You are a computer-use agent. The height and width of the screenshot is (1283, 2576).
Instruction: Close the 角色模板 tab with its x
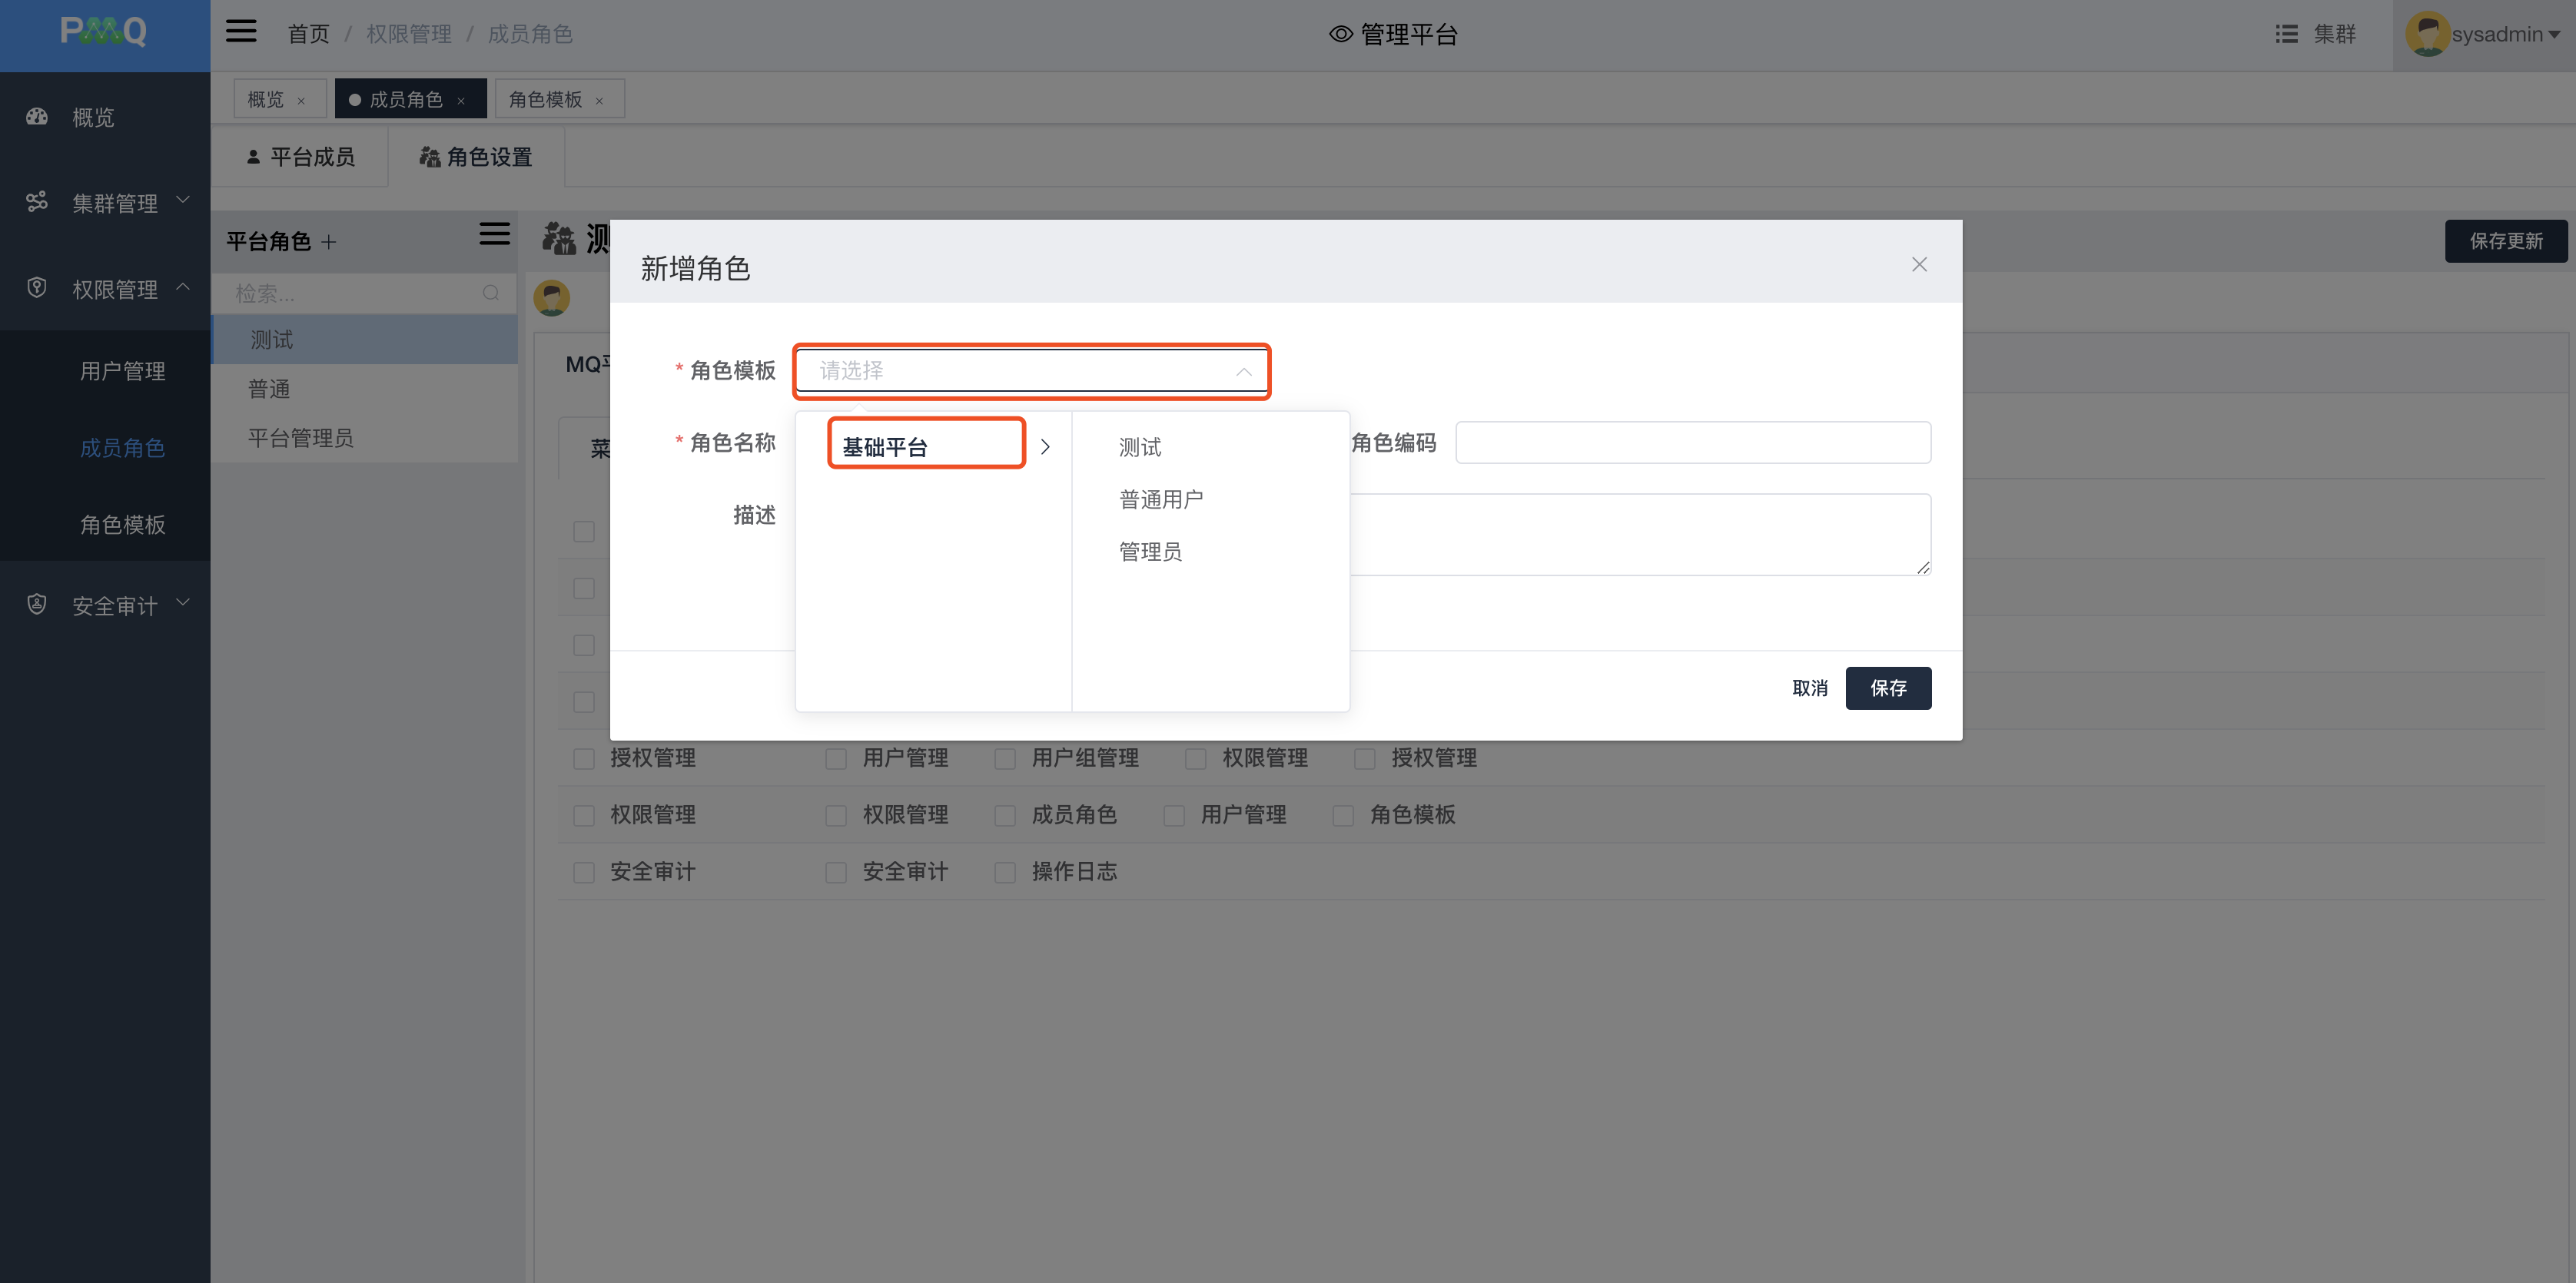pyautogui.click(x=599, y=101)
